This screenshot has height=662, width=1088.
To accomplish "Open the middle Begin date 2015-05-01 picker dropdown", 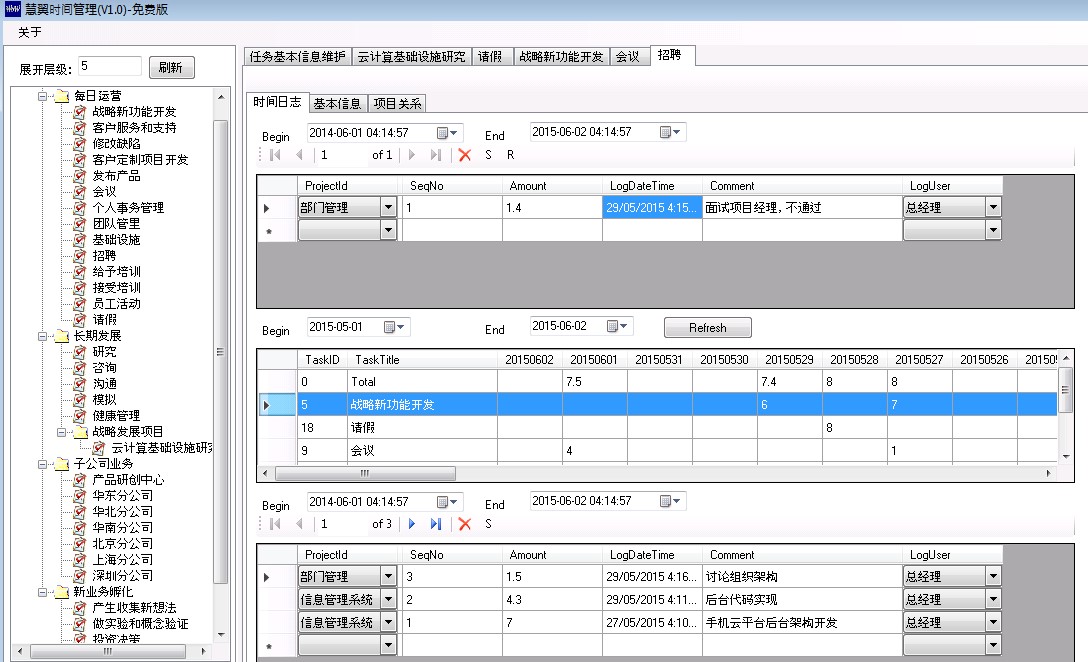I will pyautogui.click(x=396, y=327).
